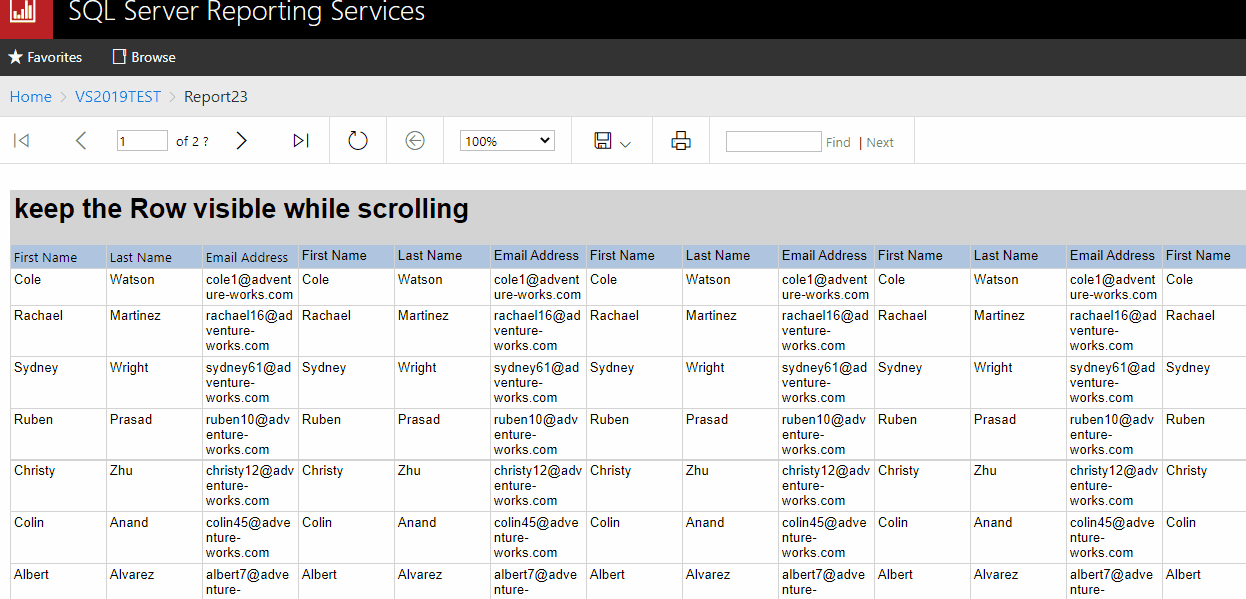The height and width of the screenshot is (599, 1246).
Task: Click the leftmost Anand cell
Action: (154, 538)
